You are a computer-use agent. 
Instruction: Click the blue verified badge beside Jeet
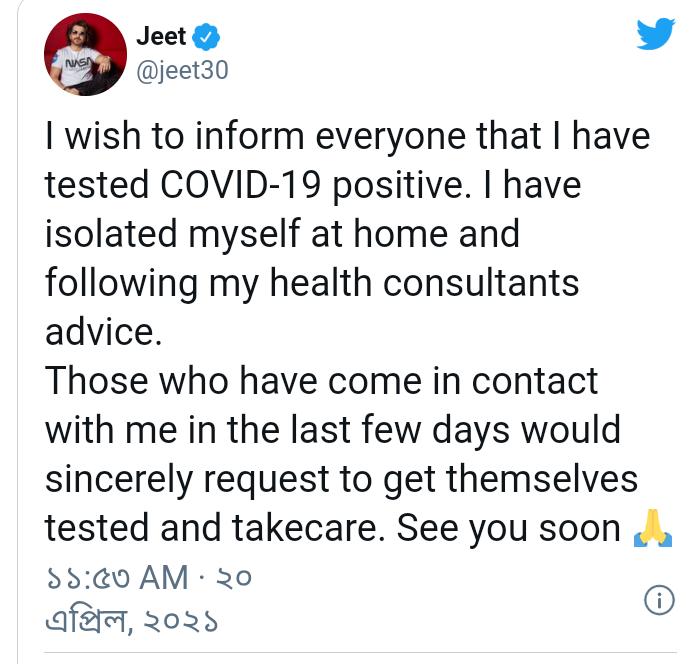click(x=207, y=38)
